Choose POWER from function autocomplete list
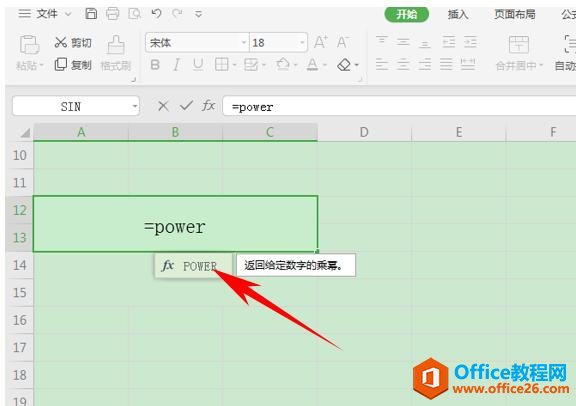Viewport: 576px width, 406px height. (x=194, y=265)
